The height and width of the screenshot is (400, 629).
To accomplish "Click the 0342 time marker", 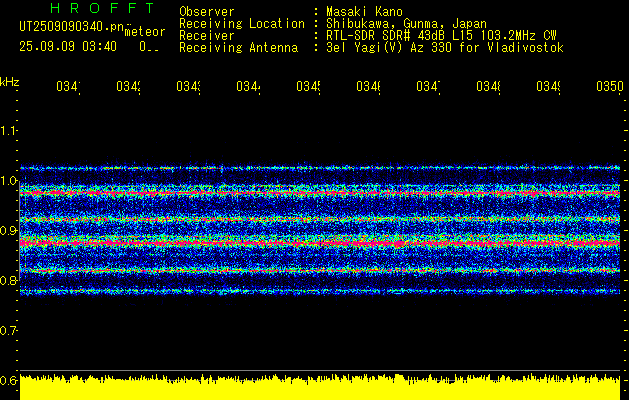I will 128,87.
